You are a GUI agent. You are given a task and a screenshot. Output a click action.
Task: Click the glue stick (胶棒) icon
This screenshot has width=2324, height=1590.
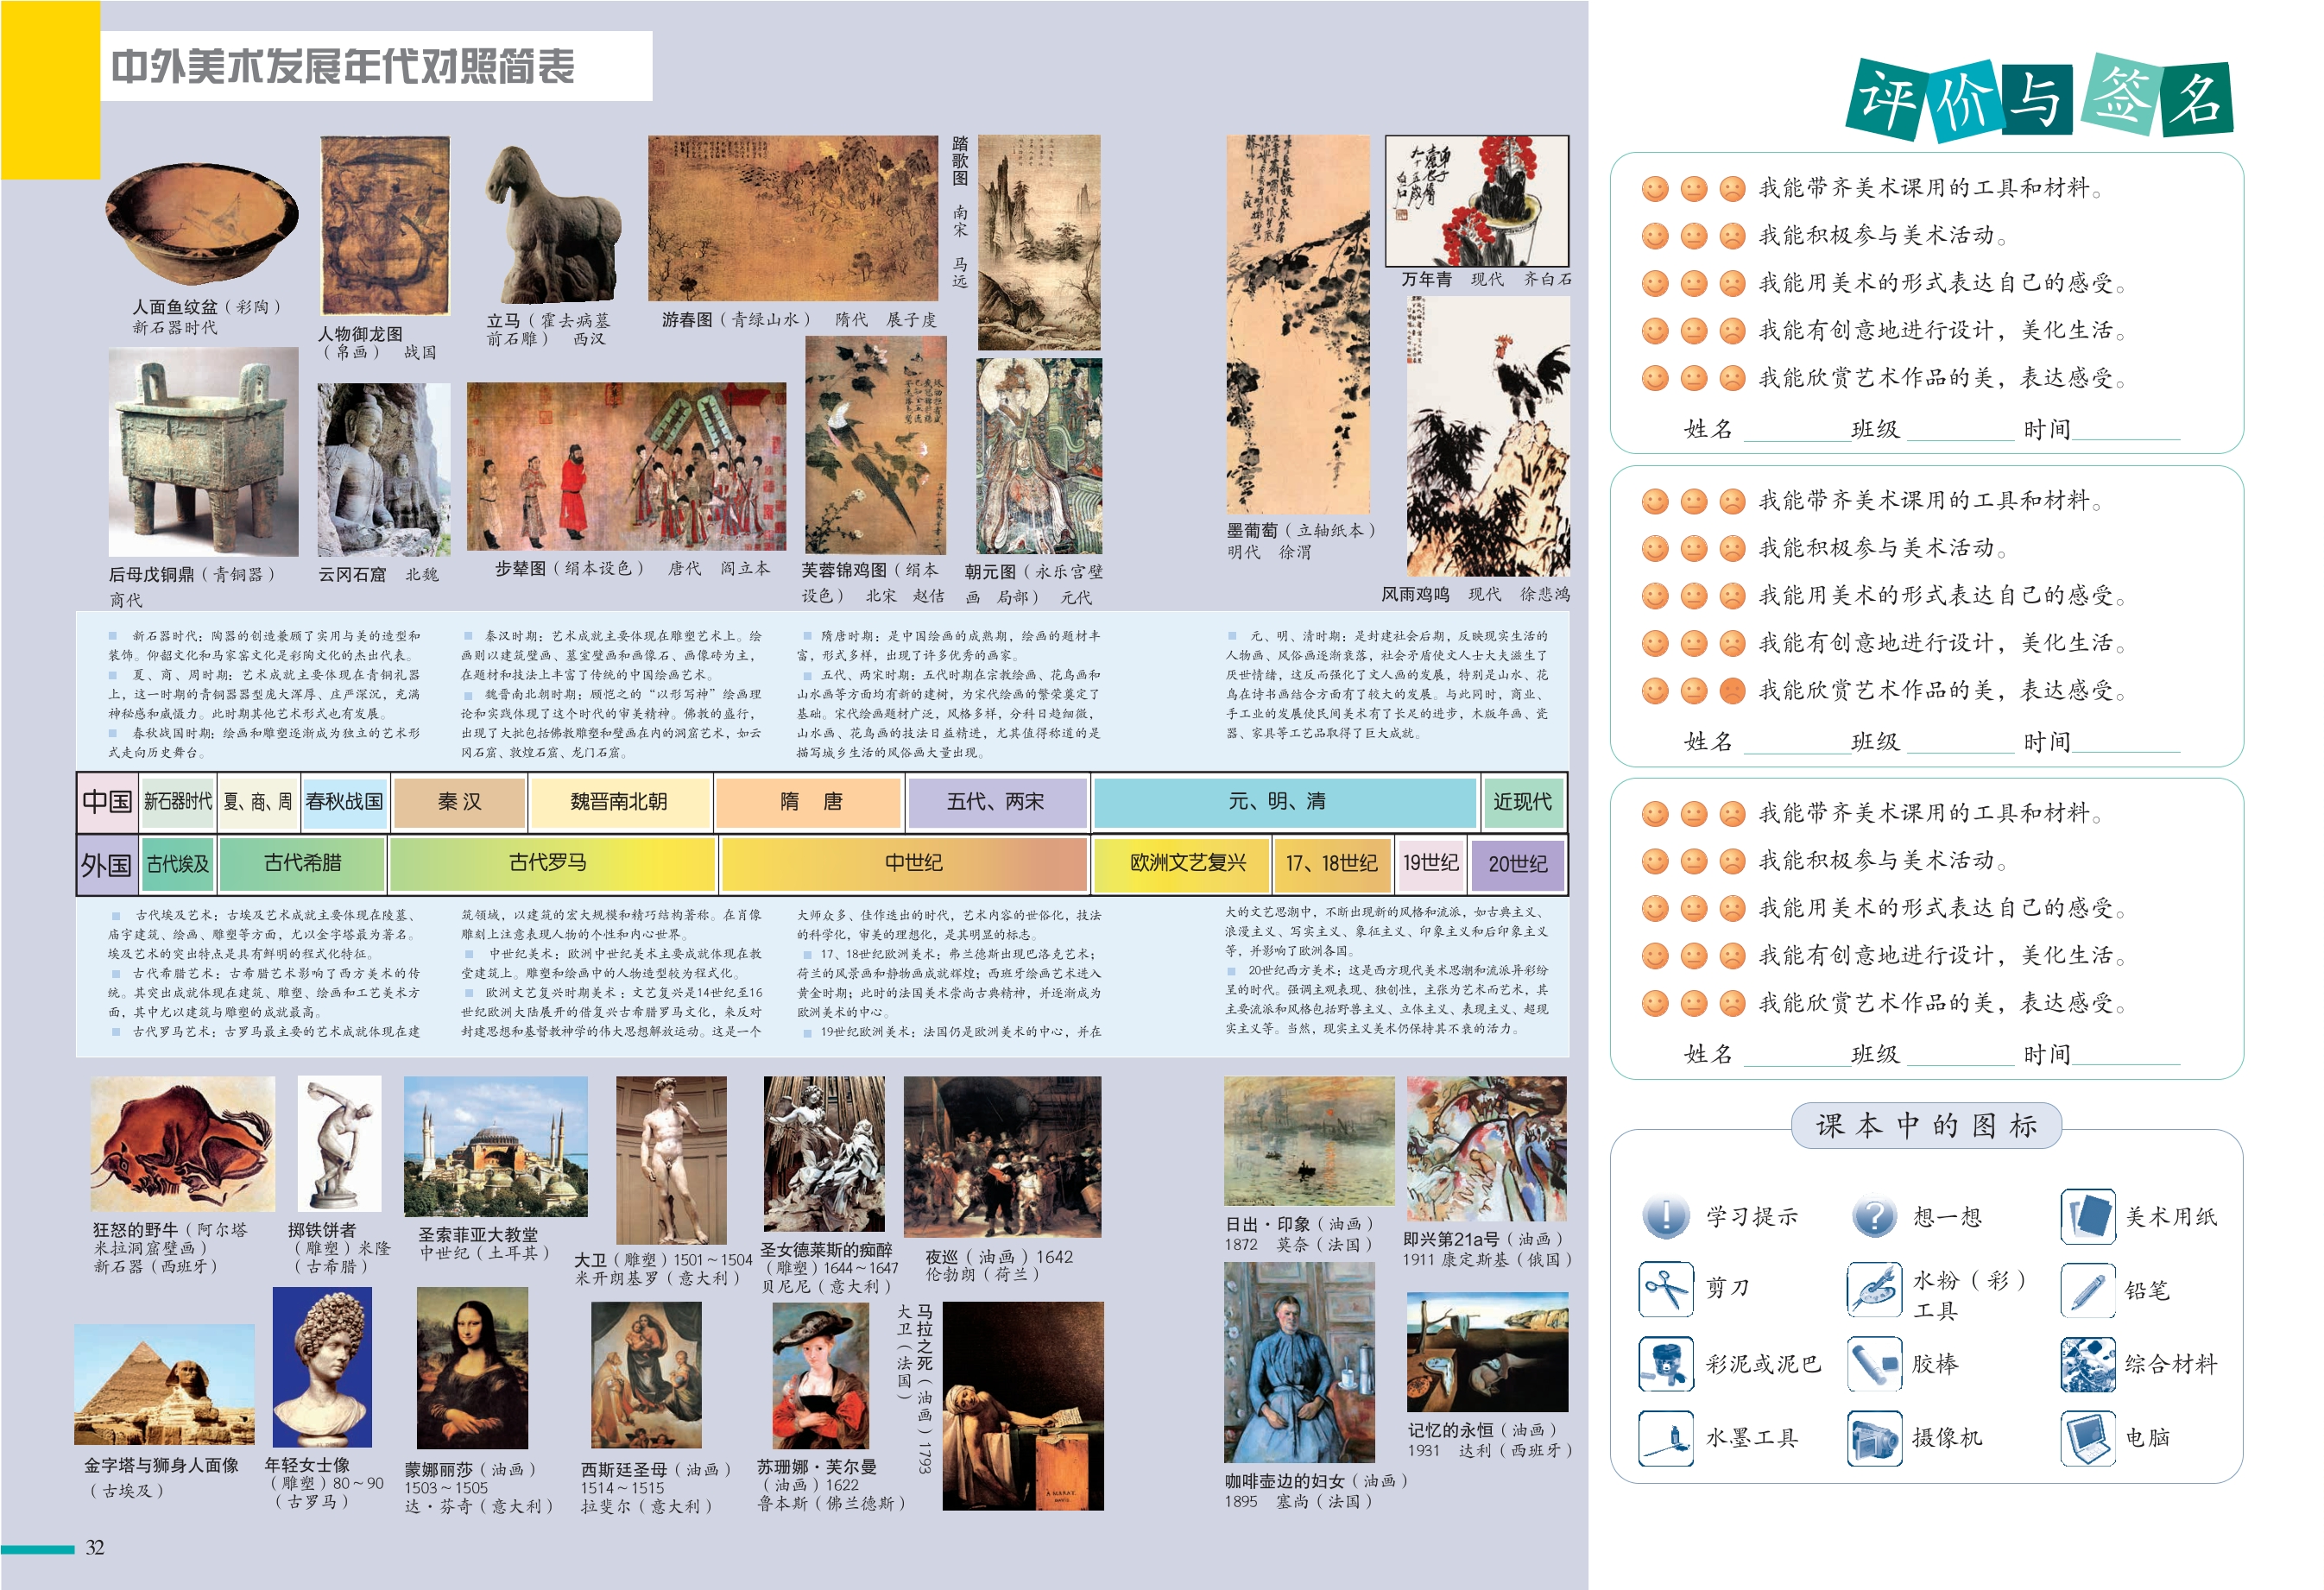(1873, 1363)
